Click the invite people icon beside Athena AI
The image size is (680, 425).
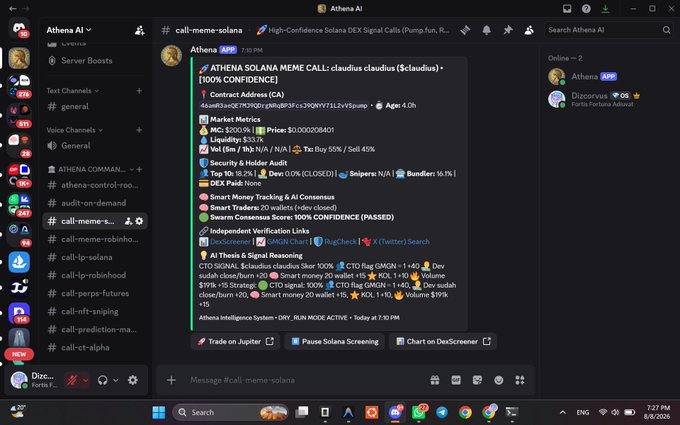tap(139, 30)
